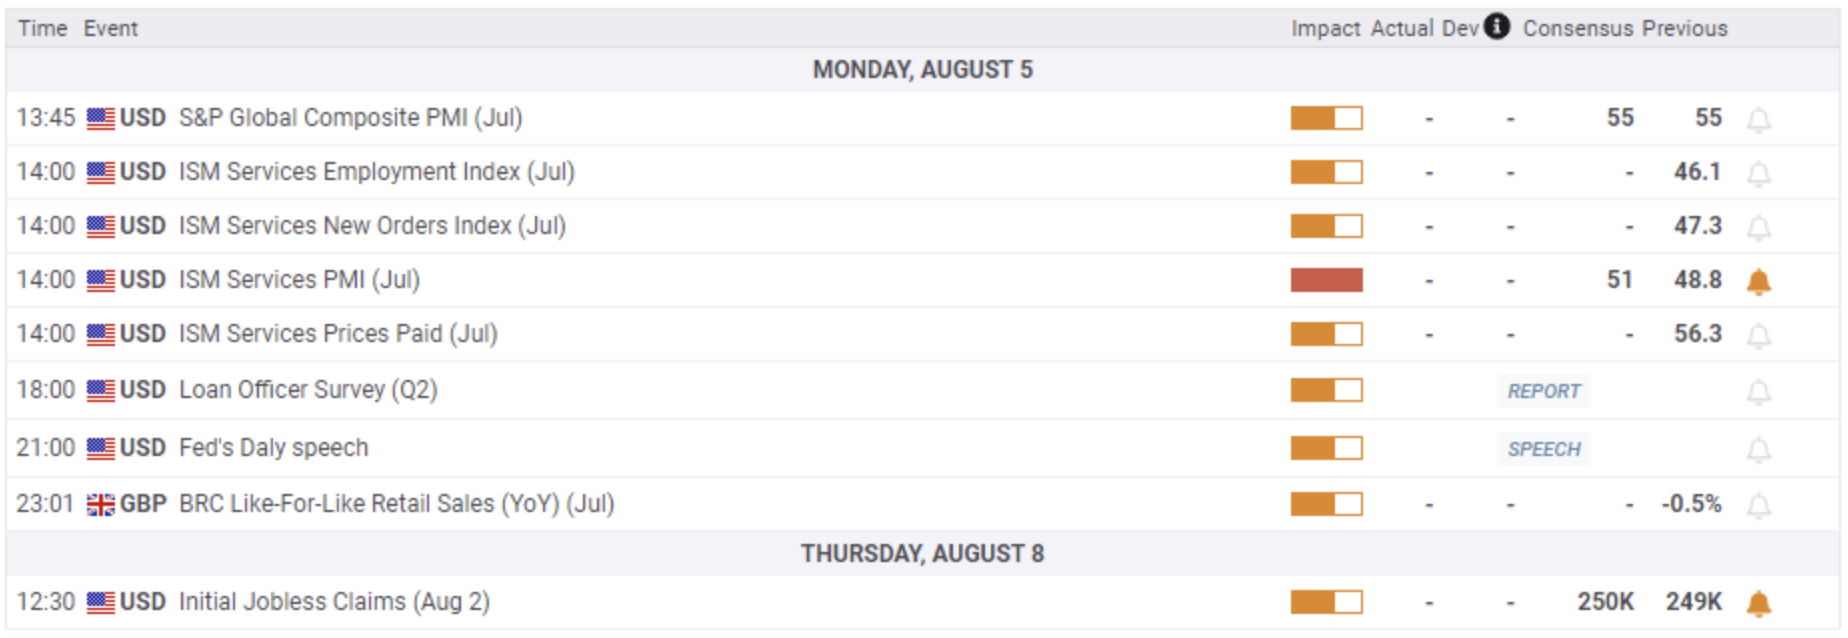Click bell icon for Fed's Daly speech
The image size is (1848, 638).
pyautogui.click(x=1759, y=450)
